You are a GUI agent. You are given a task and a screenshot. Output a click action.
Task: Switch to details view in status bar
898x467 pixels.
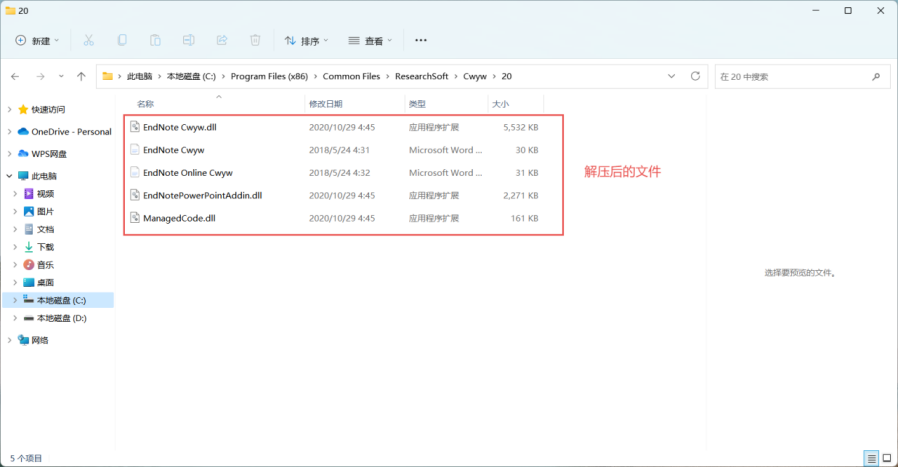tap(871, 458)
